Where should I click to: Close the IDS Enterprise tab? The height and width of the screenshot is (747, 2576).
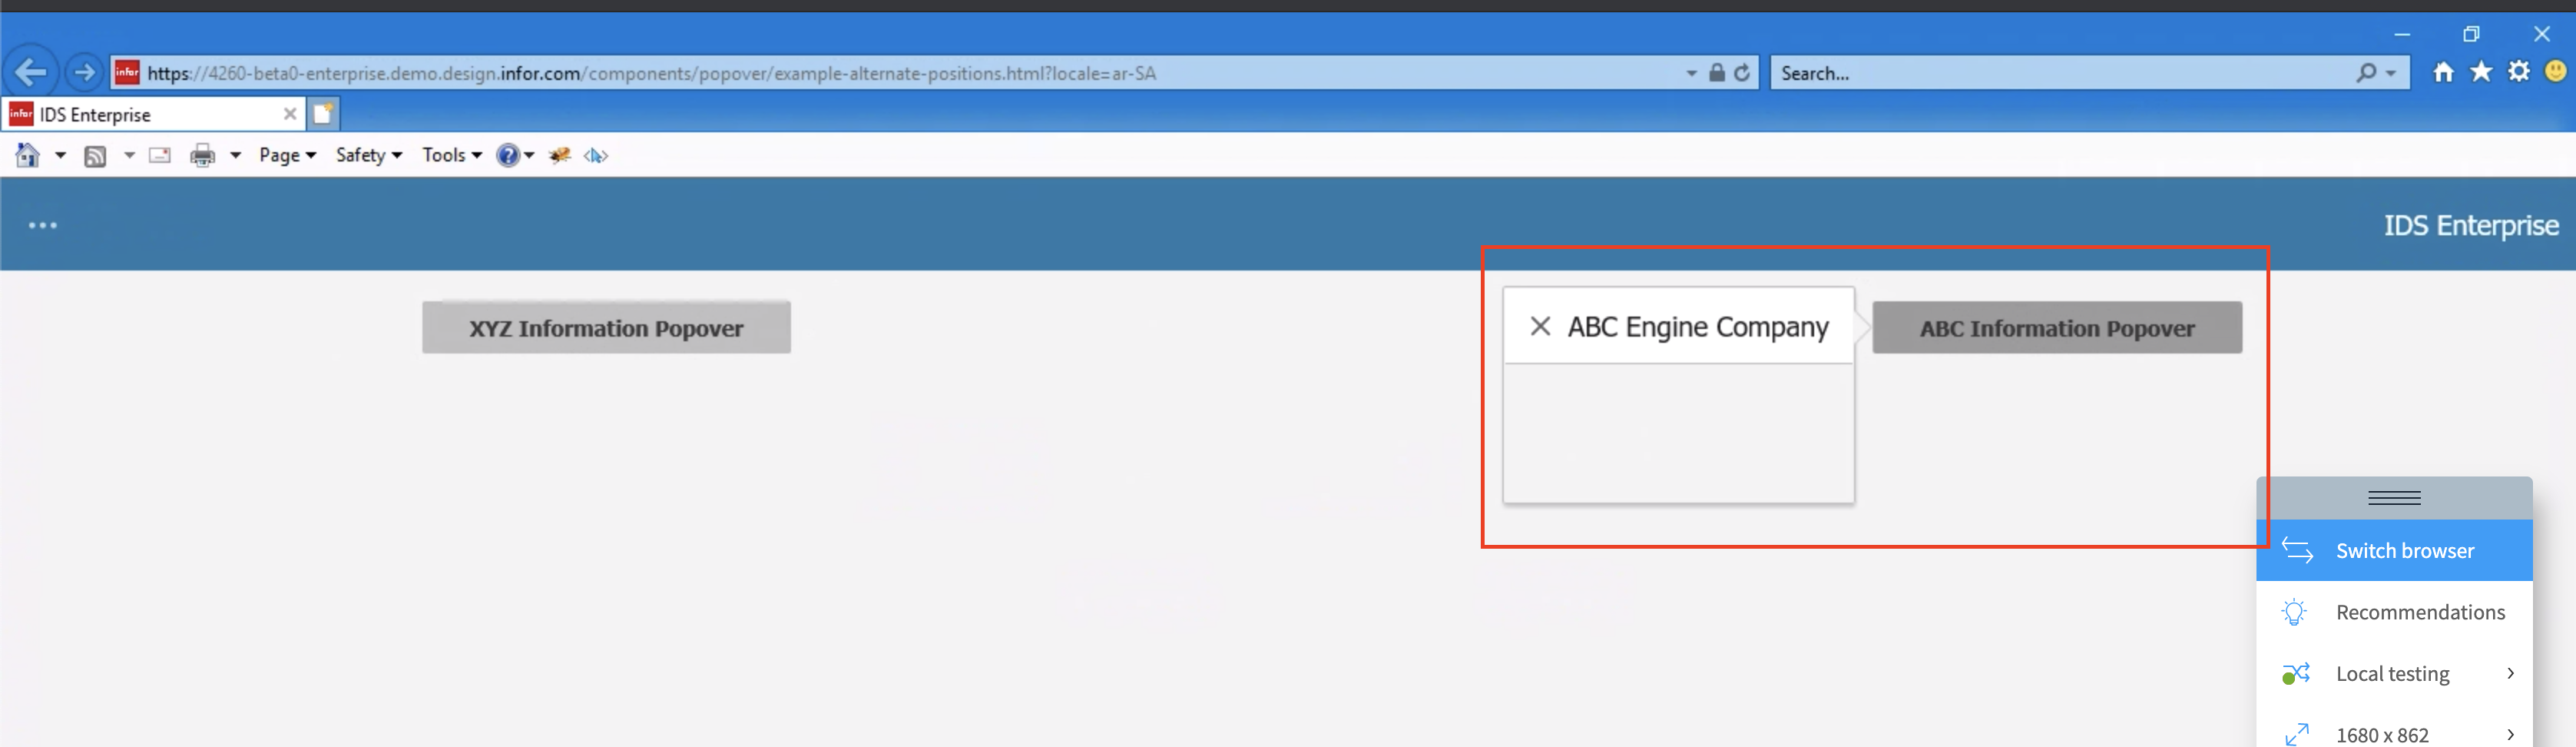pyautogui.click(x=290, y=114)
